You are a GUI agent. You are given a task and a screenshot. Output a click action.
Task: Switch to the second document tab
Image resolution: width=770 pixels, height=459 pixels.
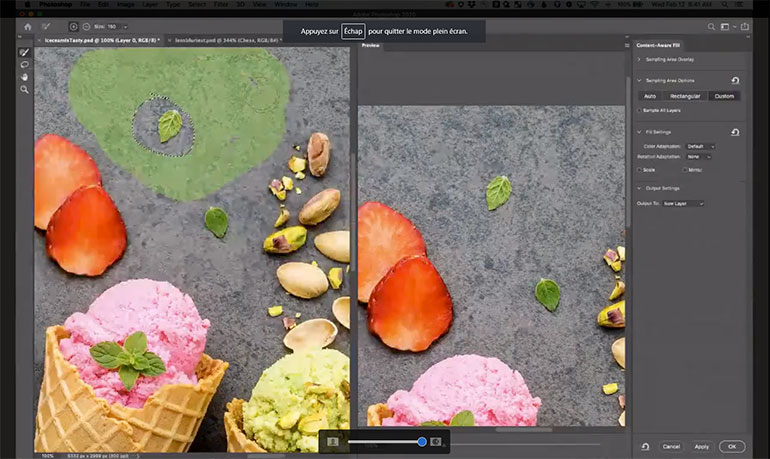click(x=227, y=40)
